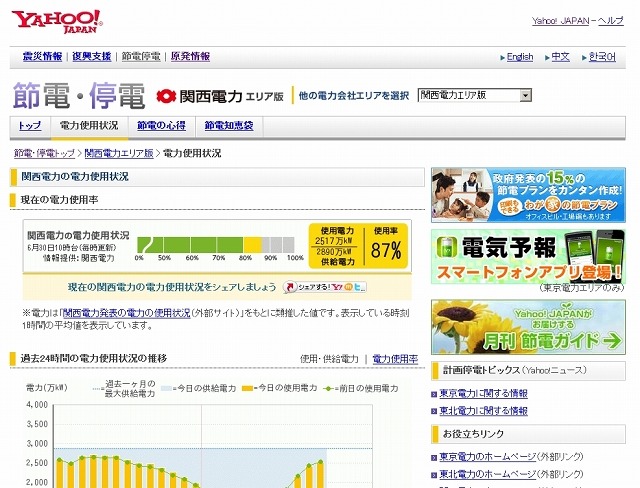Switch language to 中文

(560, 57)
